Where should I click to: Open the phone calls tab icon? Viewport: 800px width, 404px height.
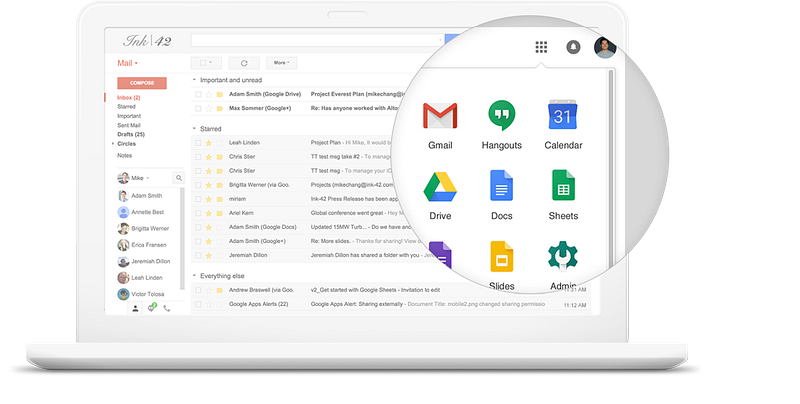click(167, 308)
